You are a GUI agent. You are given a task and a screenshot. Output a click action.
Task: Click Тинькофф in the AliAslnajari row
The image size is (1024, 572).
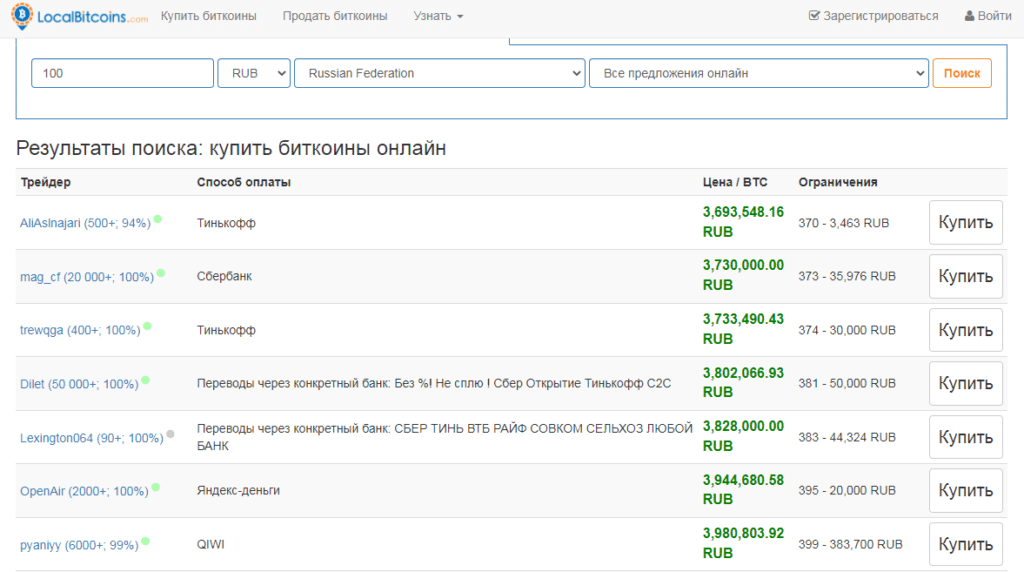pyautogui.click(x=226, y=223)
